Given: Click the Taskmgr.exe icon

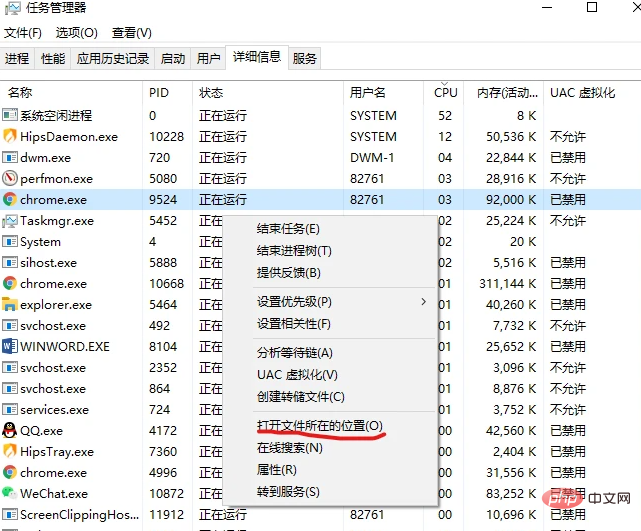Looking at the screenshot, I should [x=10, y=221].
